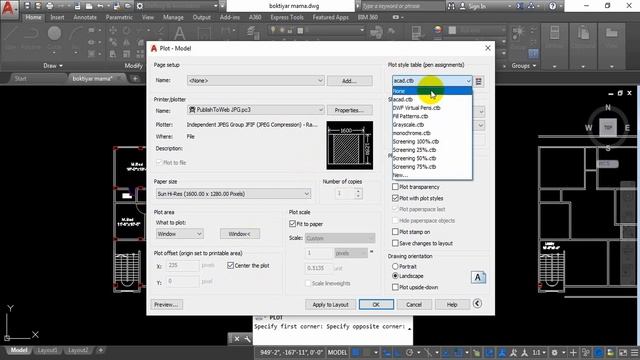
Task: Uncheck Center the plot
Action: (x=230, y=265)
